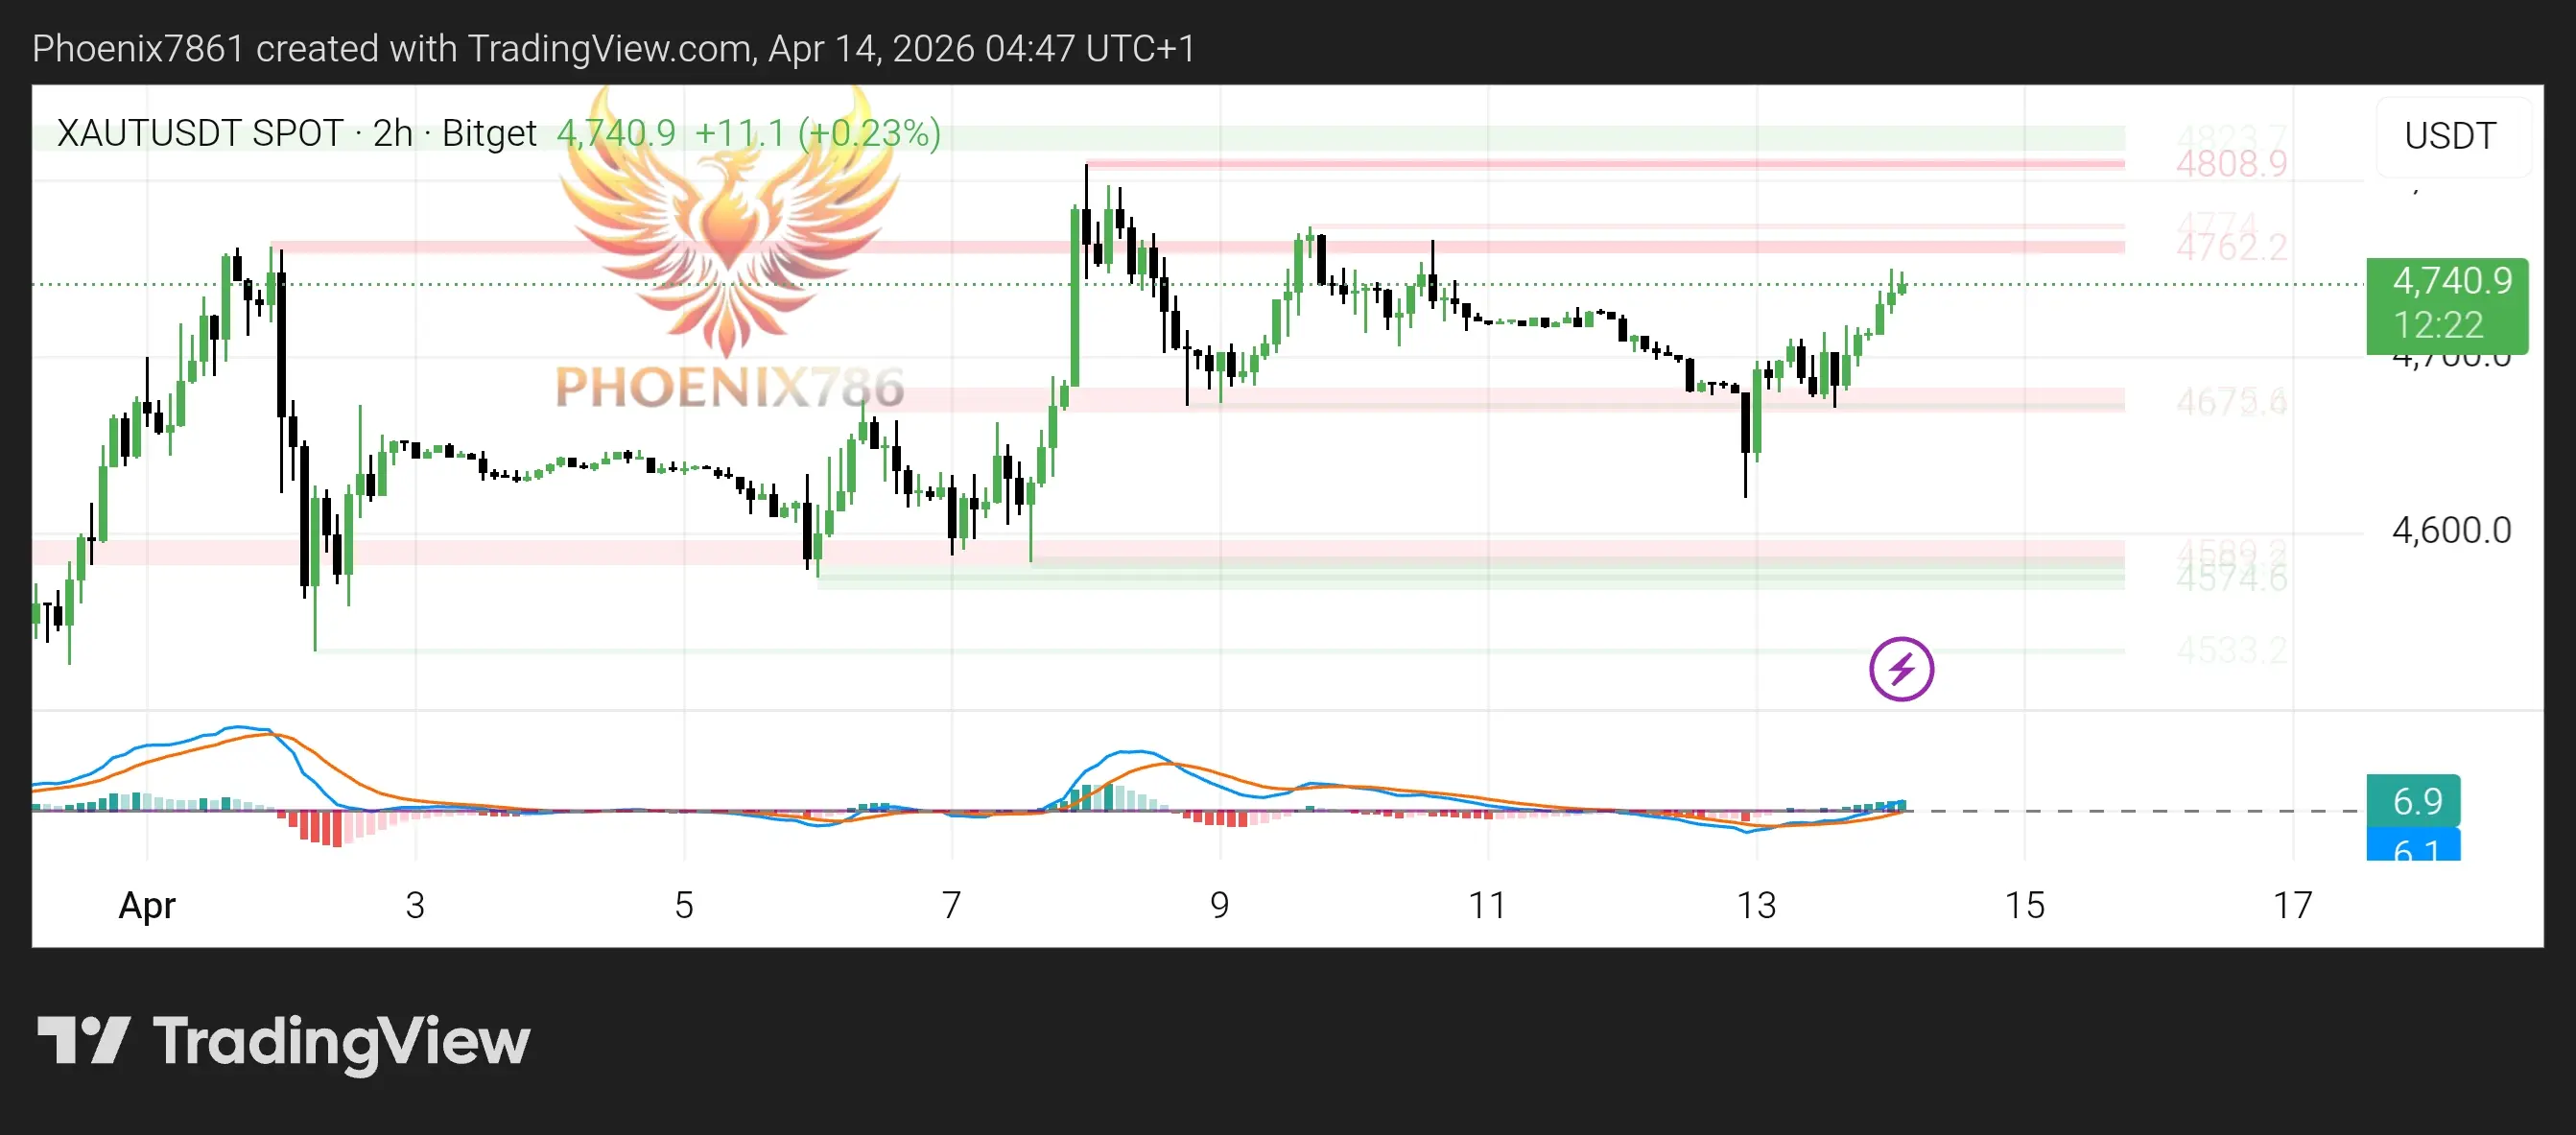Open the USDT currency selector

click(x=2450, y=136)
